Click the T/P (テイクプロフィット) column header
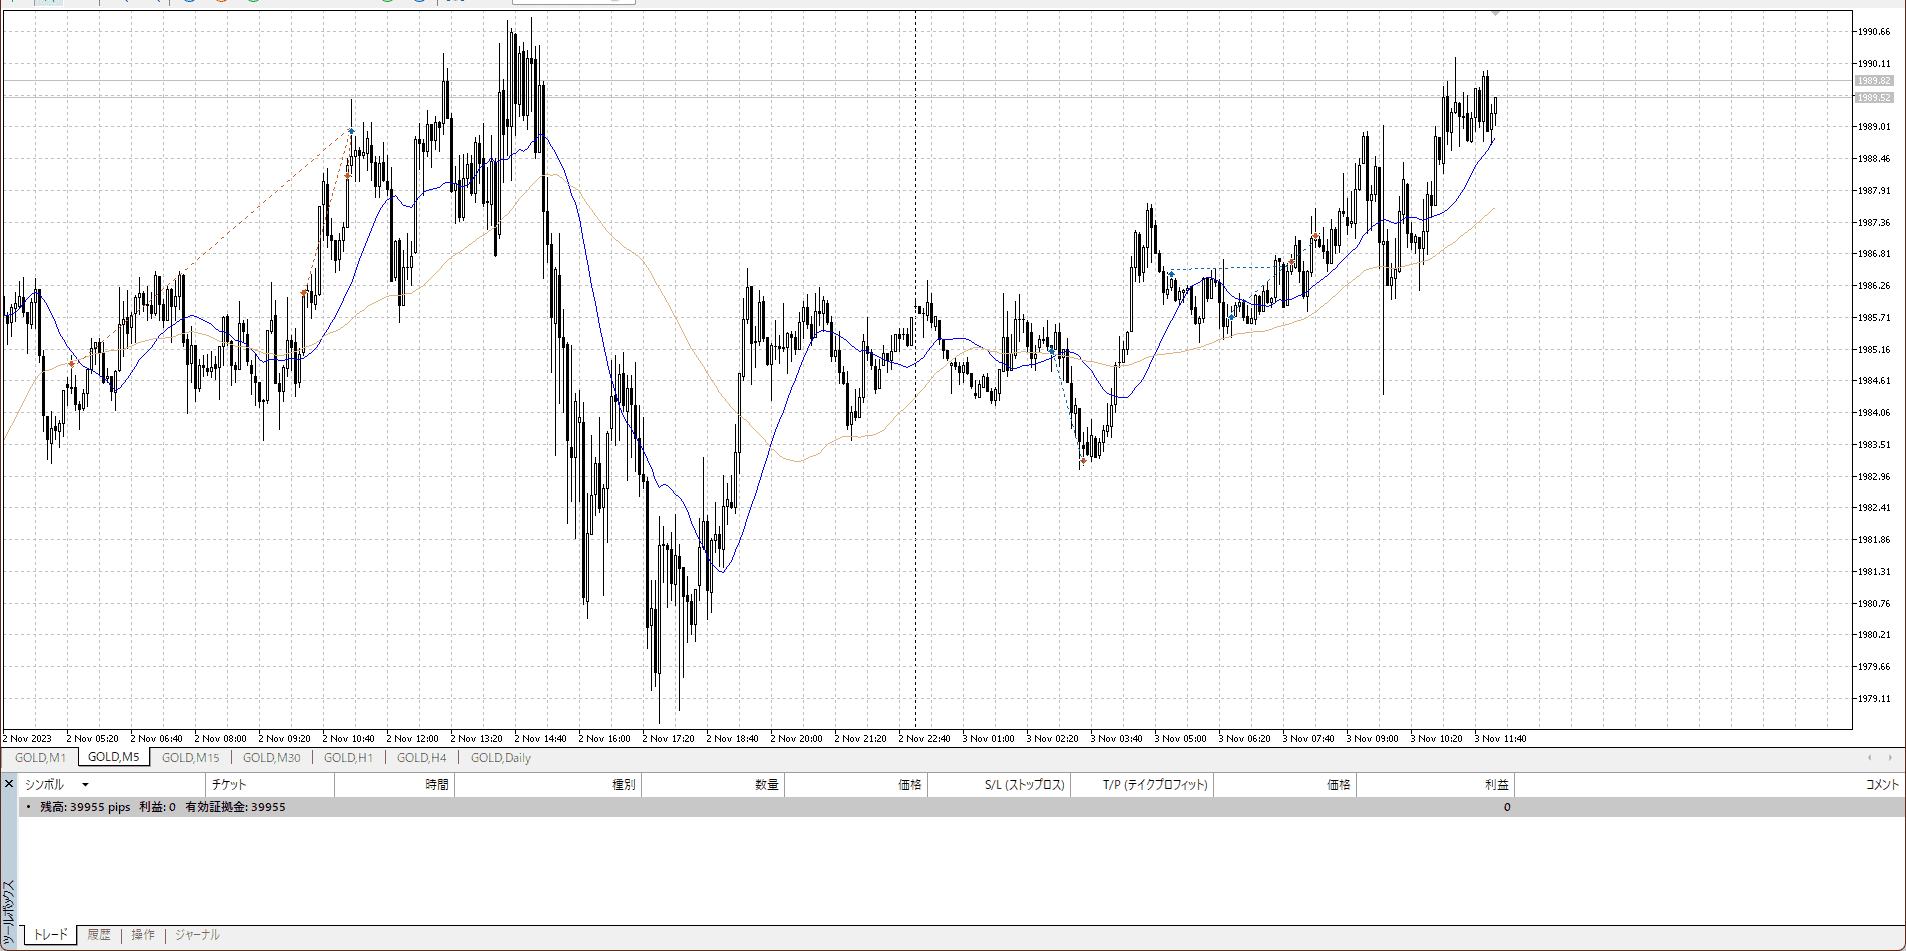The image size is (1906, 951). [x=1155, y=785]
